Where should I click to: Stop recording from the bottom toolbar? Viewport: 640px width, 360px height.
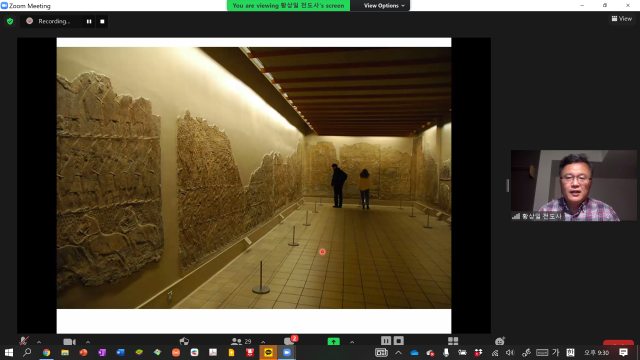click(x=399, y=340)
